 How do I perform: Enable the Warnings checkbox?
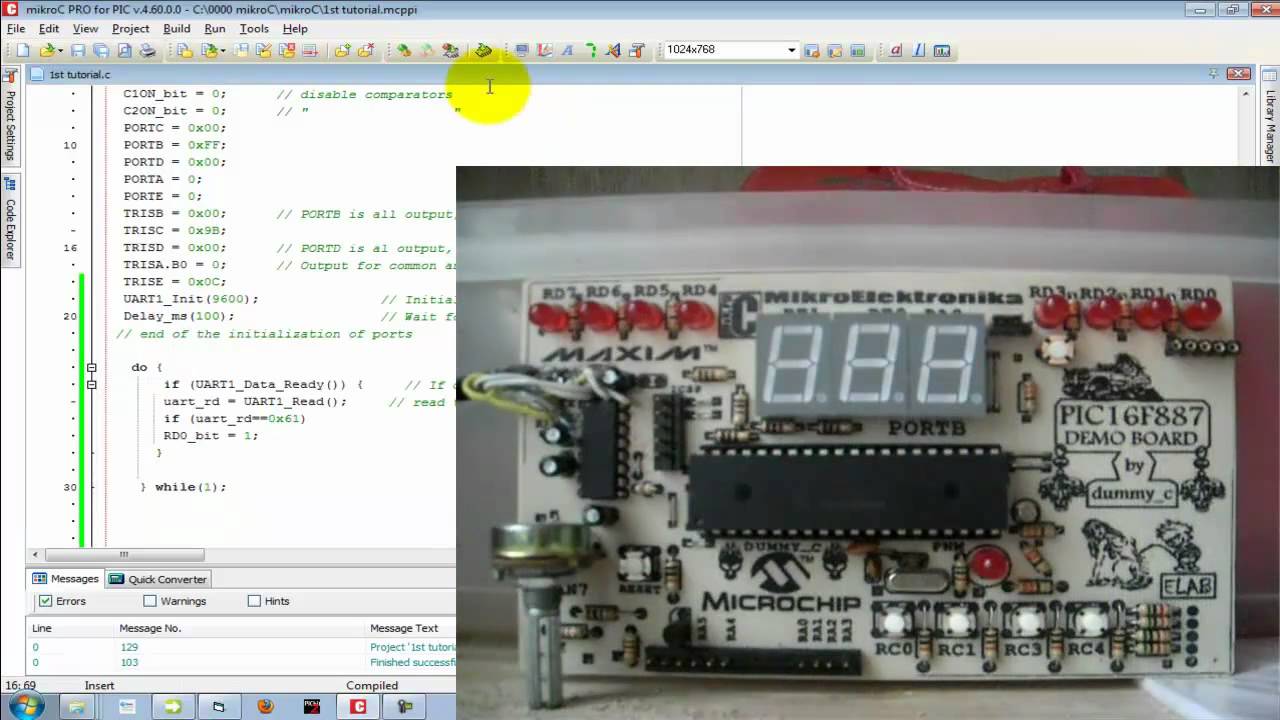pyautogui.click(x=150, y=601)
